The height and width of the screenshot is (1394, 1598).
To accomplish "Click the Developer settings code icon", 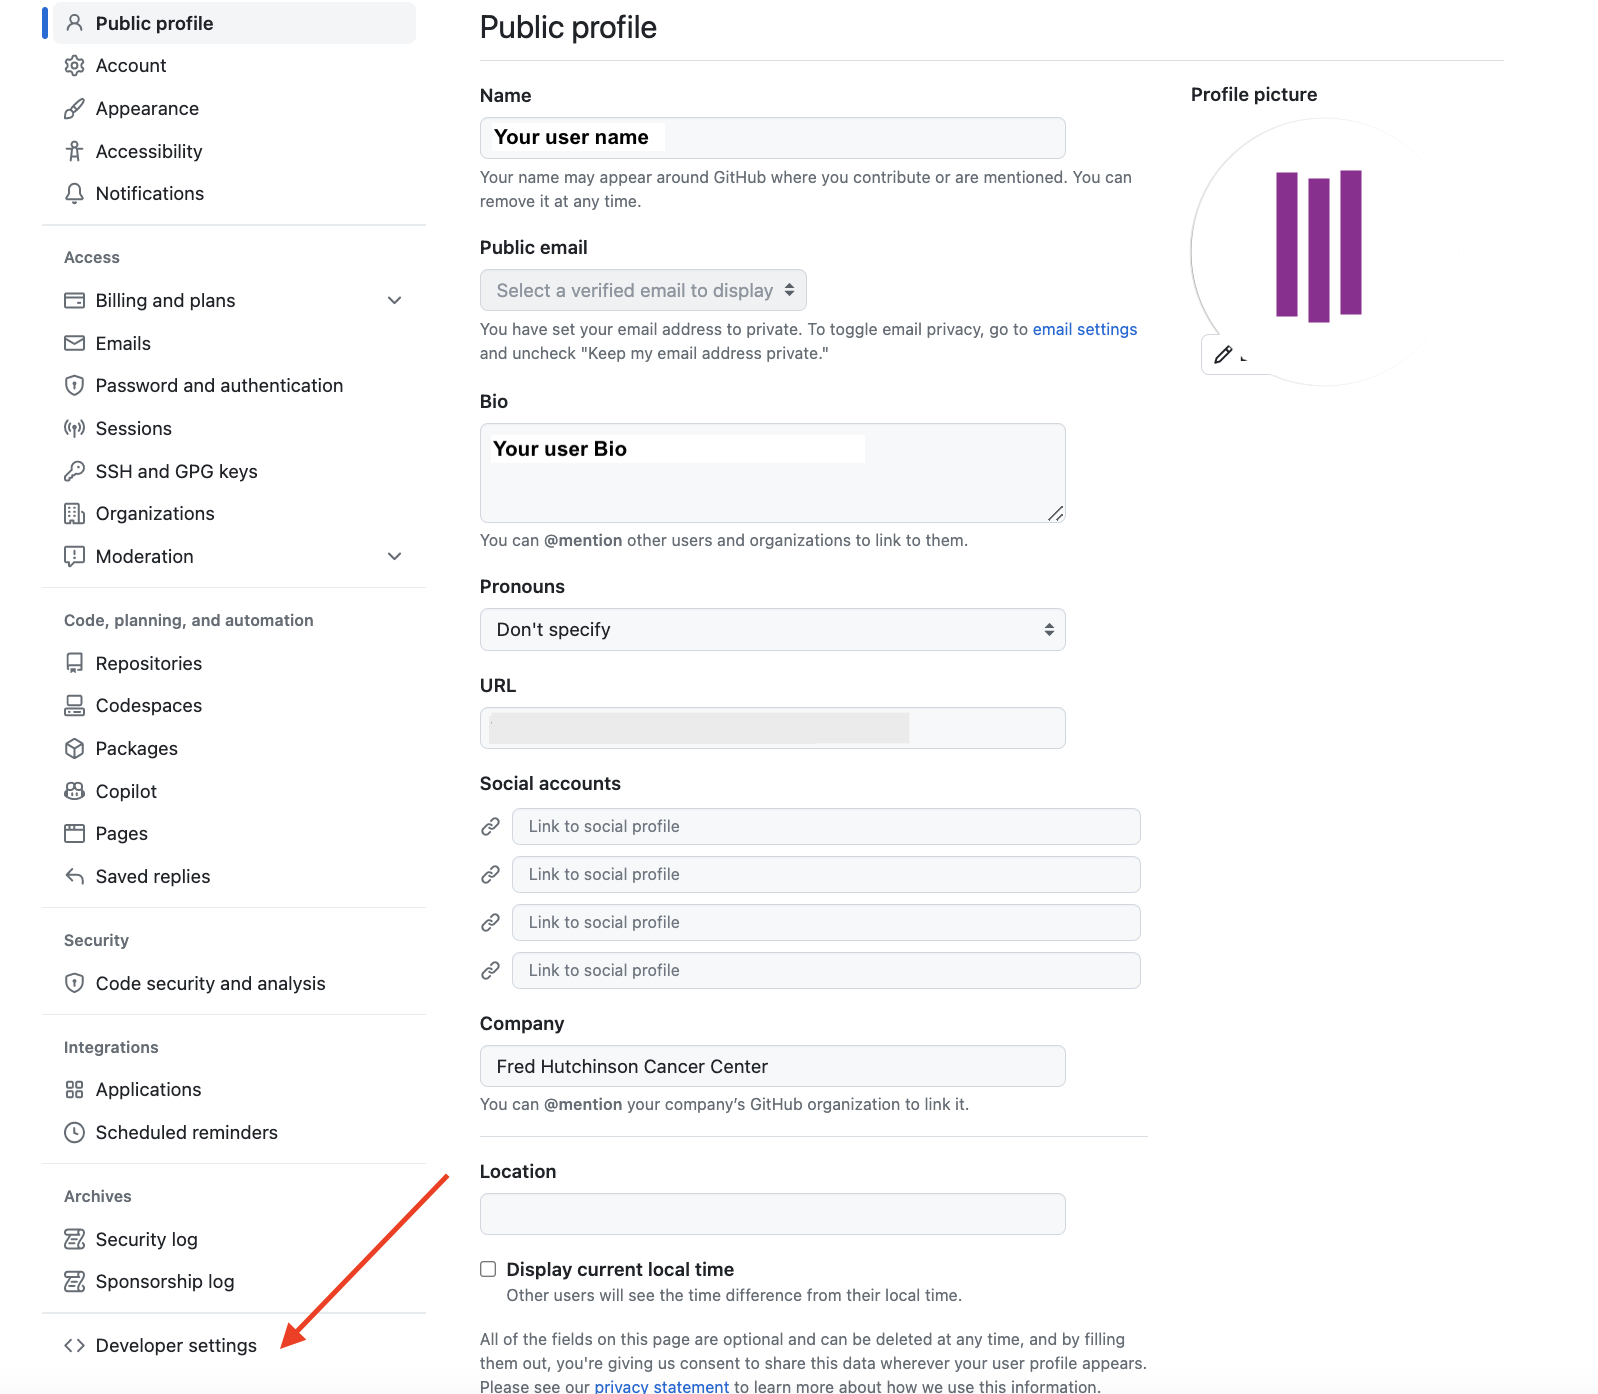I will coord(75,1345).
